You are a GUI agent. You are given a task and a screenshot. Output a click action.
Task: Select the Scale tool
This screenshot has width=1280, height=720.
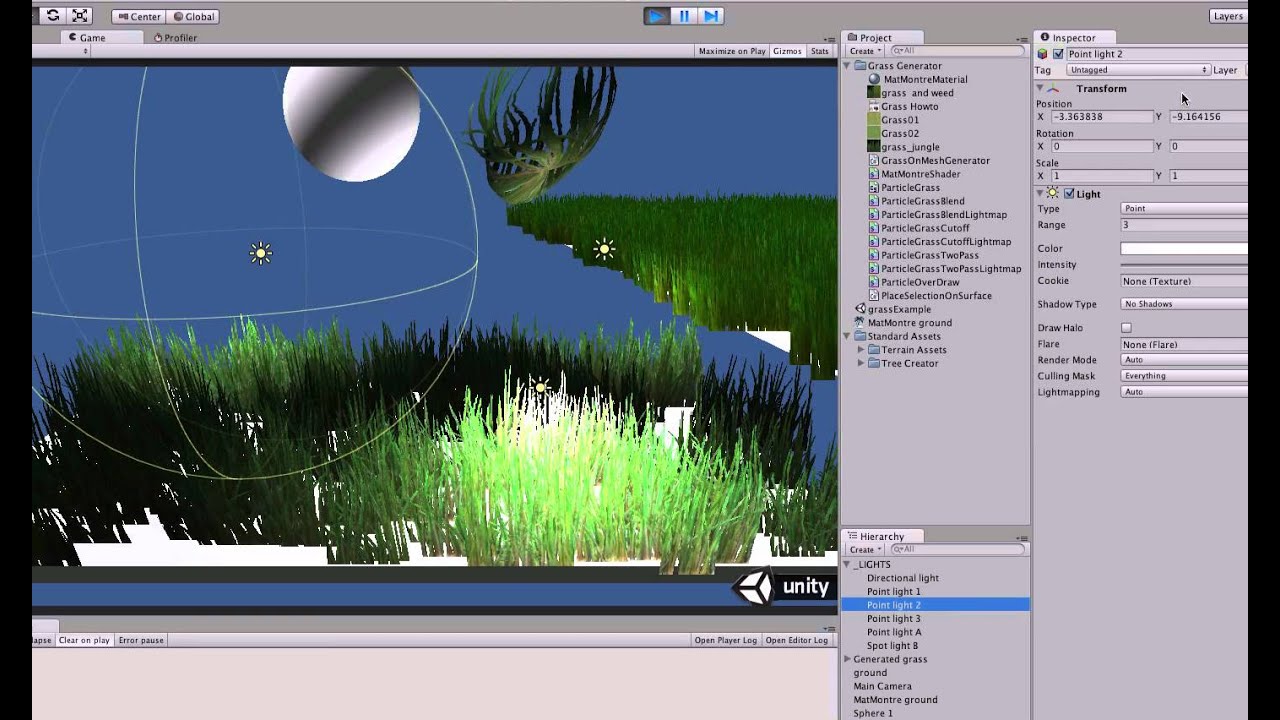click(x=80, y=15)
